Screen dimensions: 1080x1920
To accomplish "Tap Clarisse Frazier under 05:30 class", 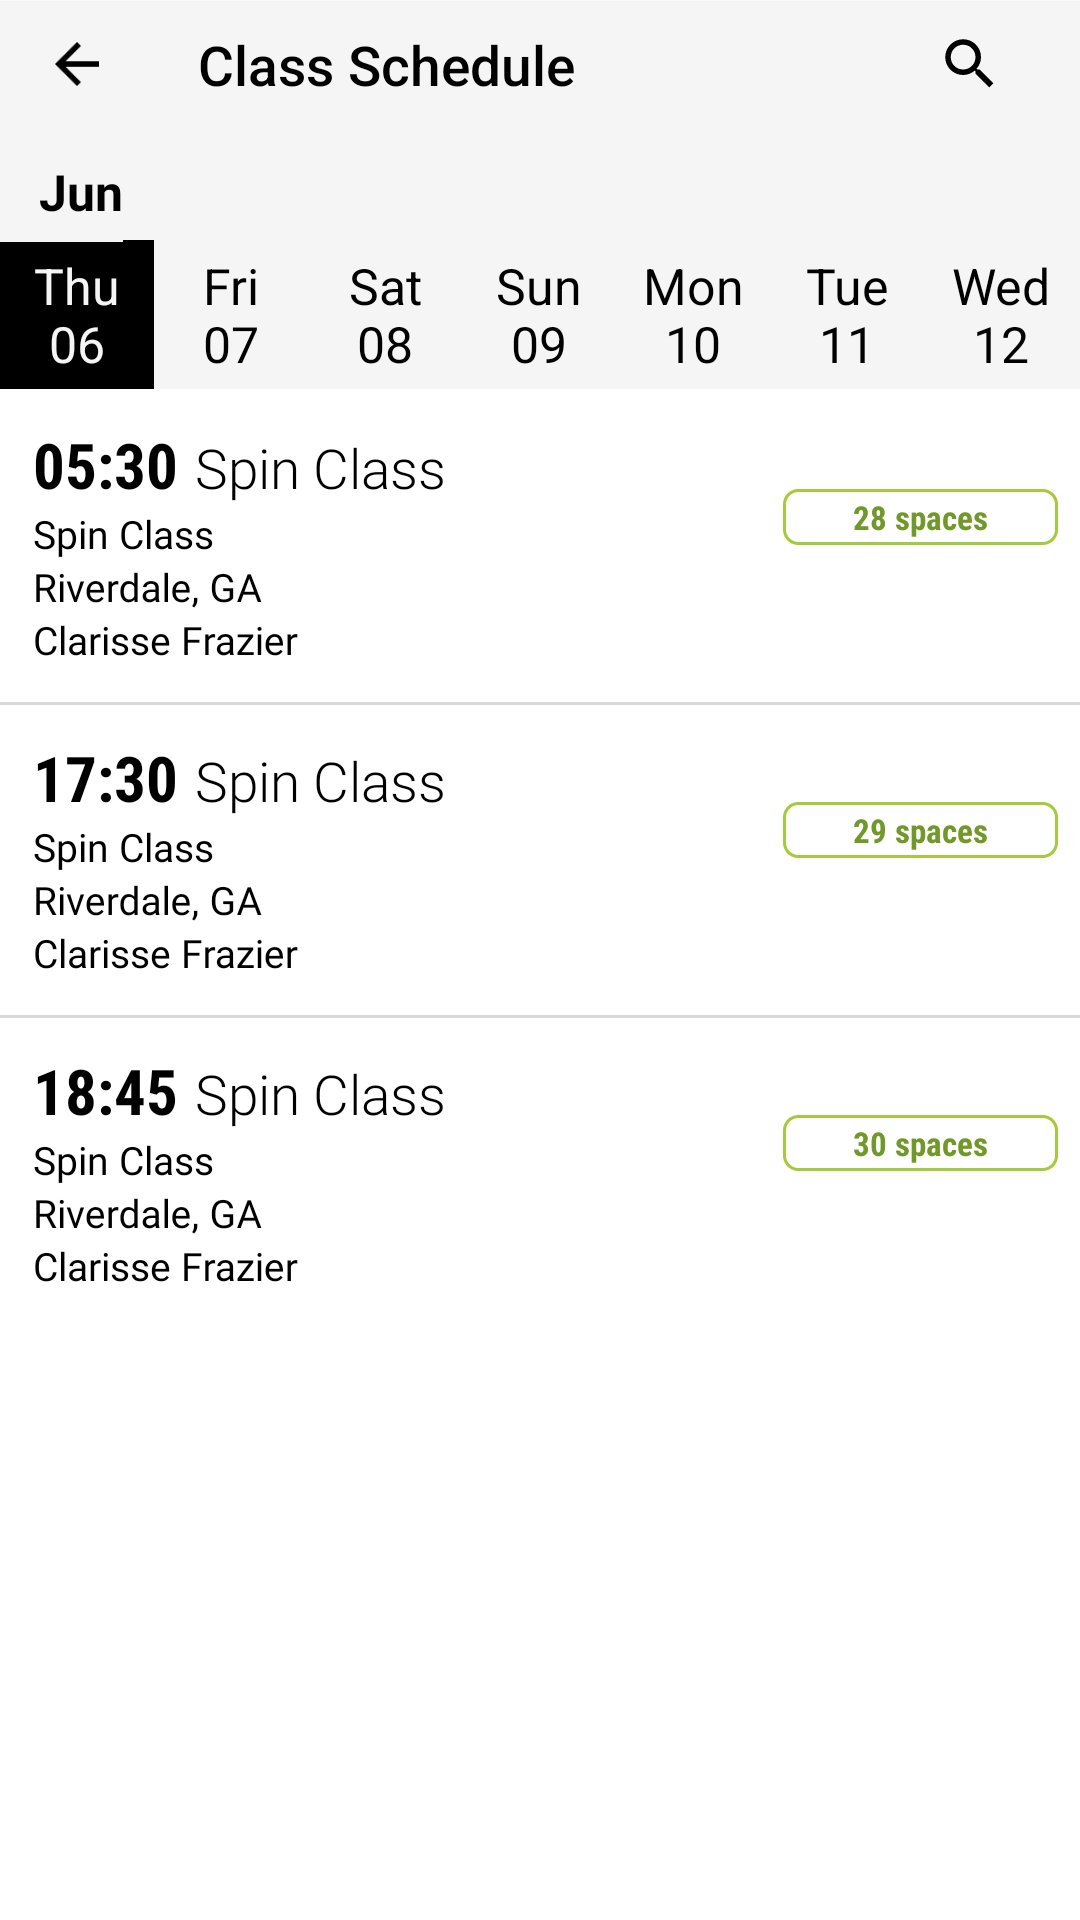I will (166, 642).
